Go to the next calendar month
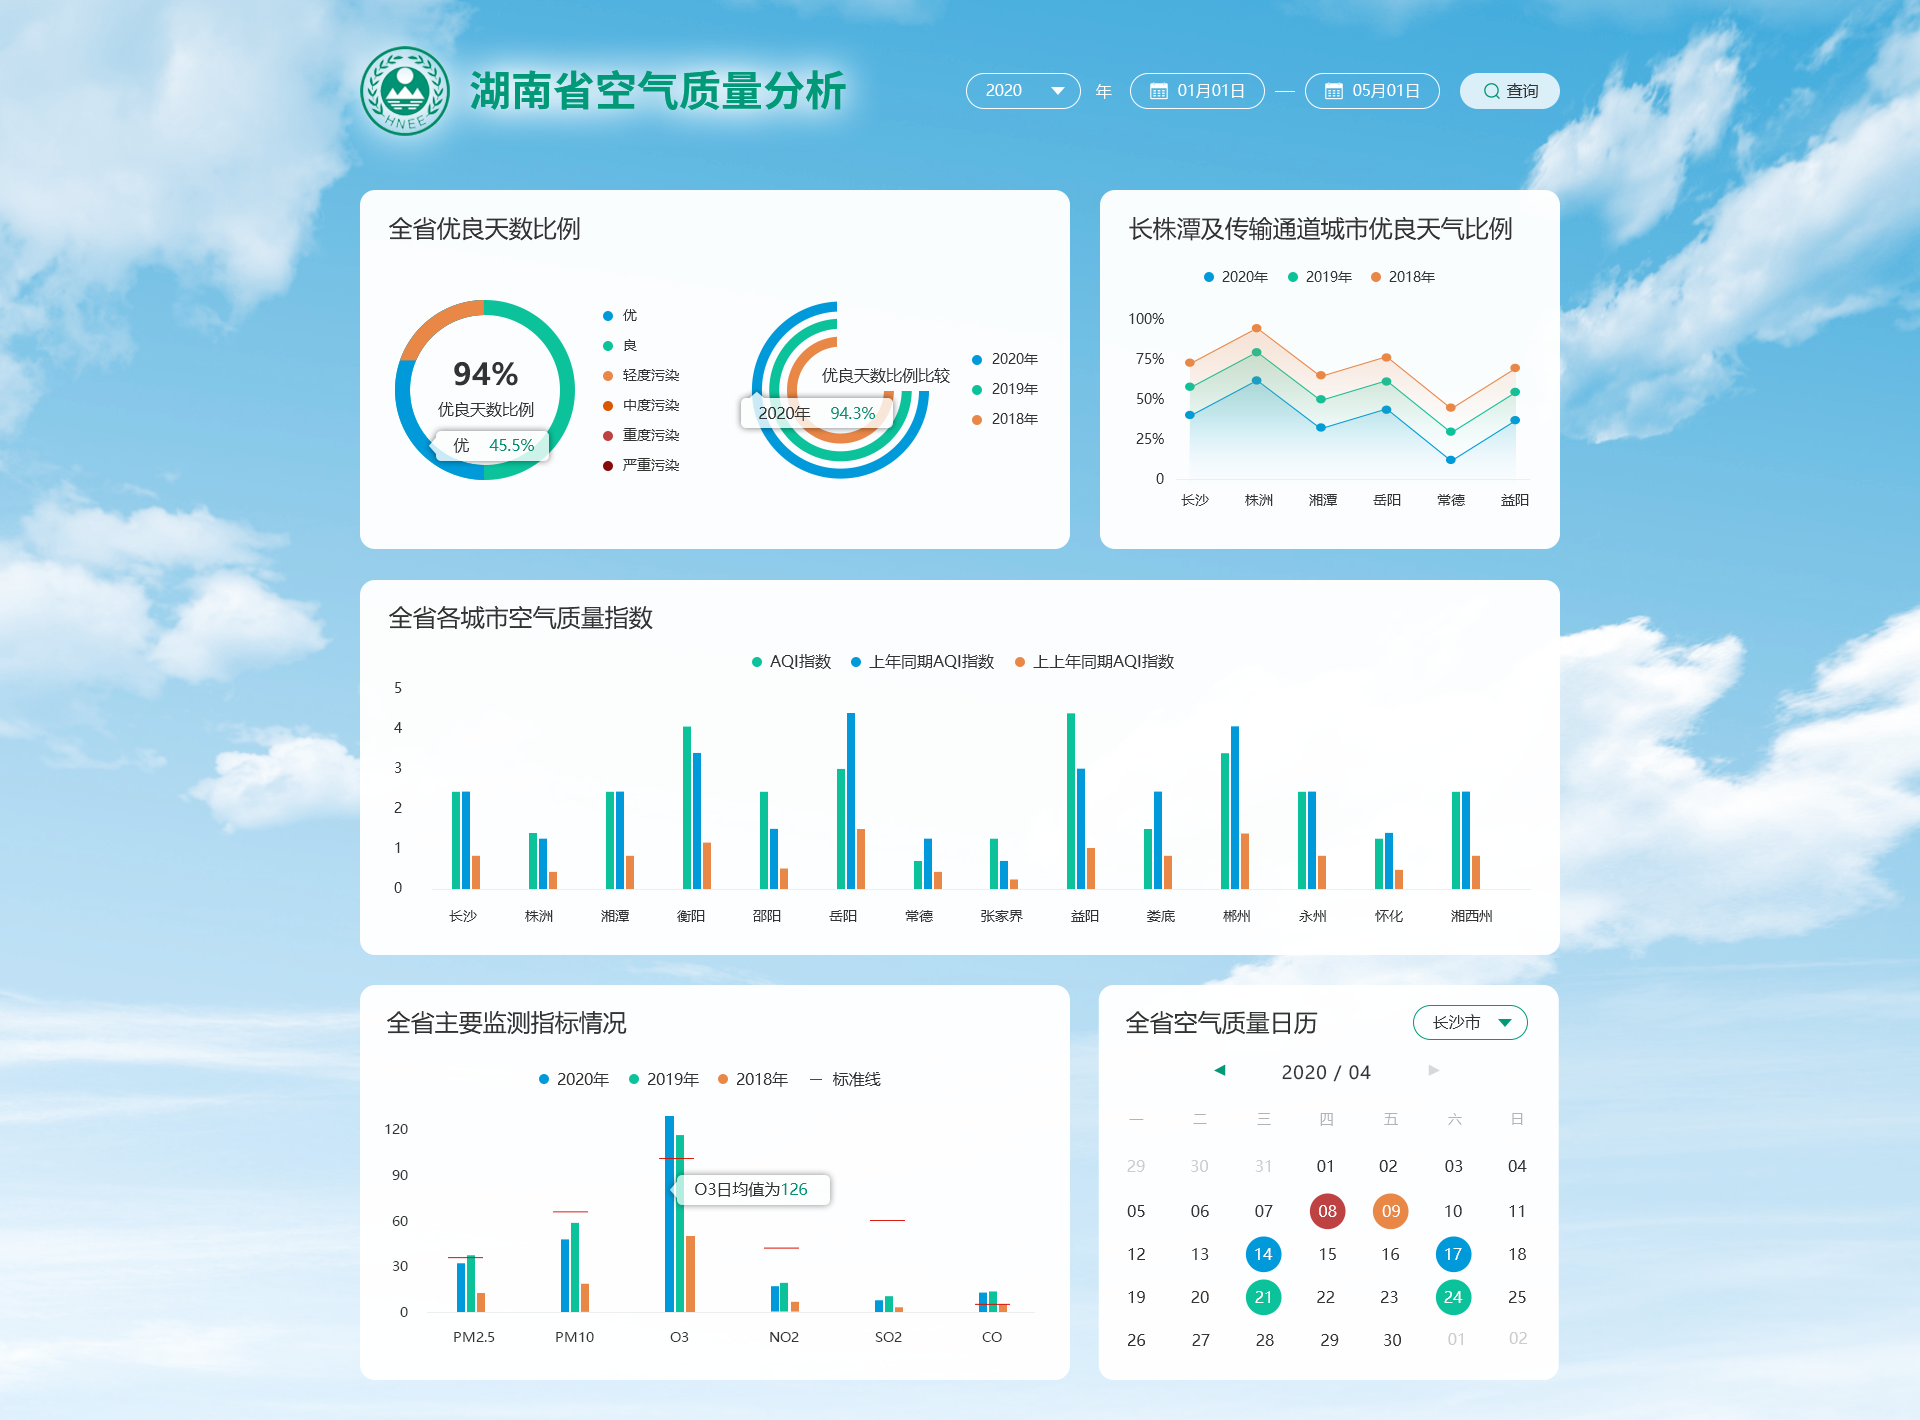This screenshot has width=1920, height=1420. click(x=1433, y=1071)
